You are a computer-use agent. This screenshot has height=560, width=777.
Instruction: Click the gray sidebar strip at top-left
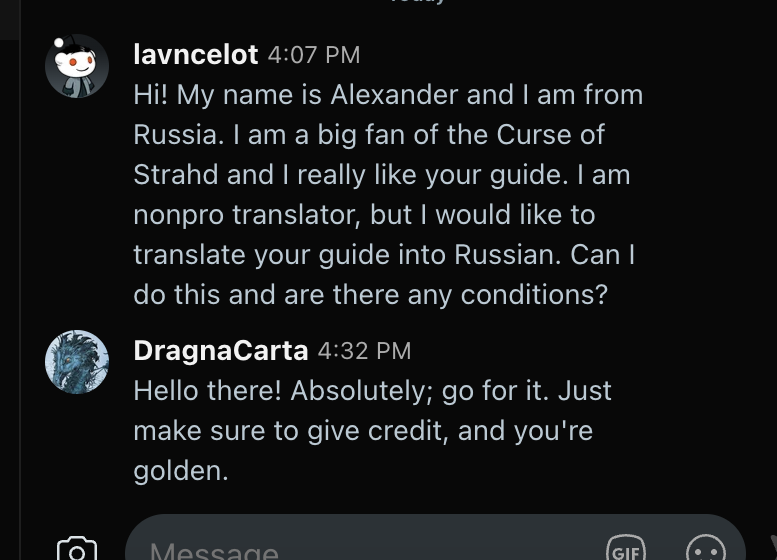click(x=10, y=20)
